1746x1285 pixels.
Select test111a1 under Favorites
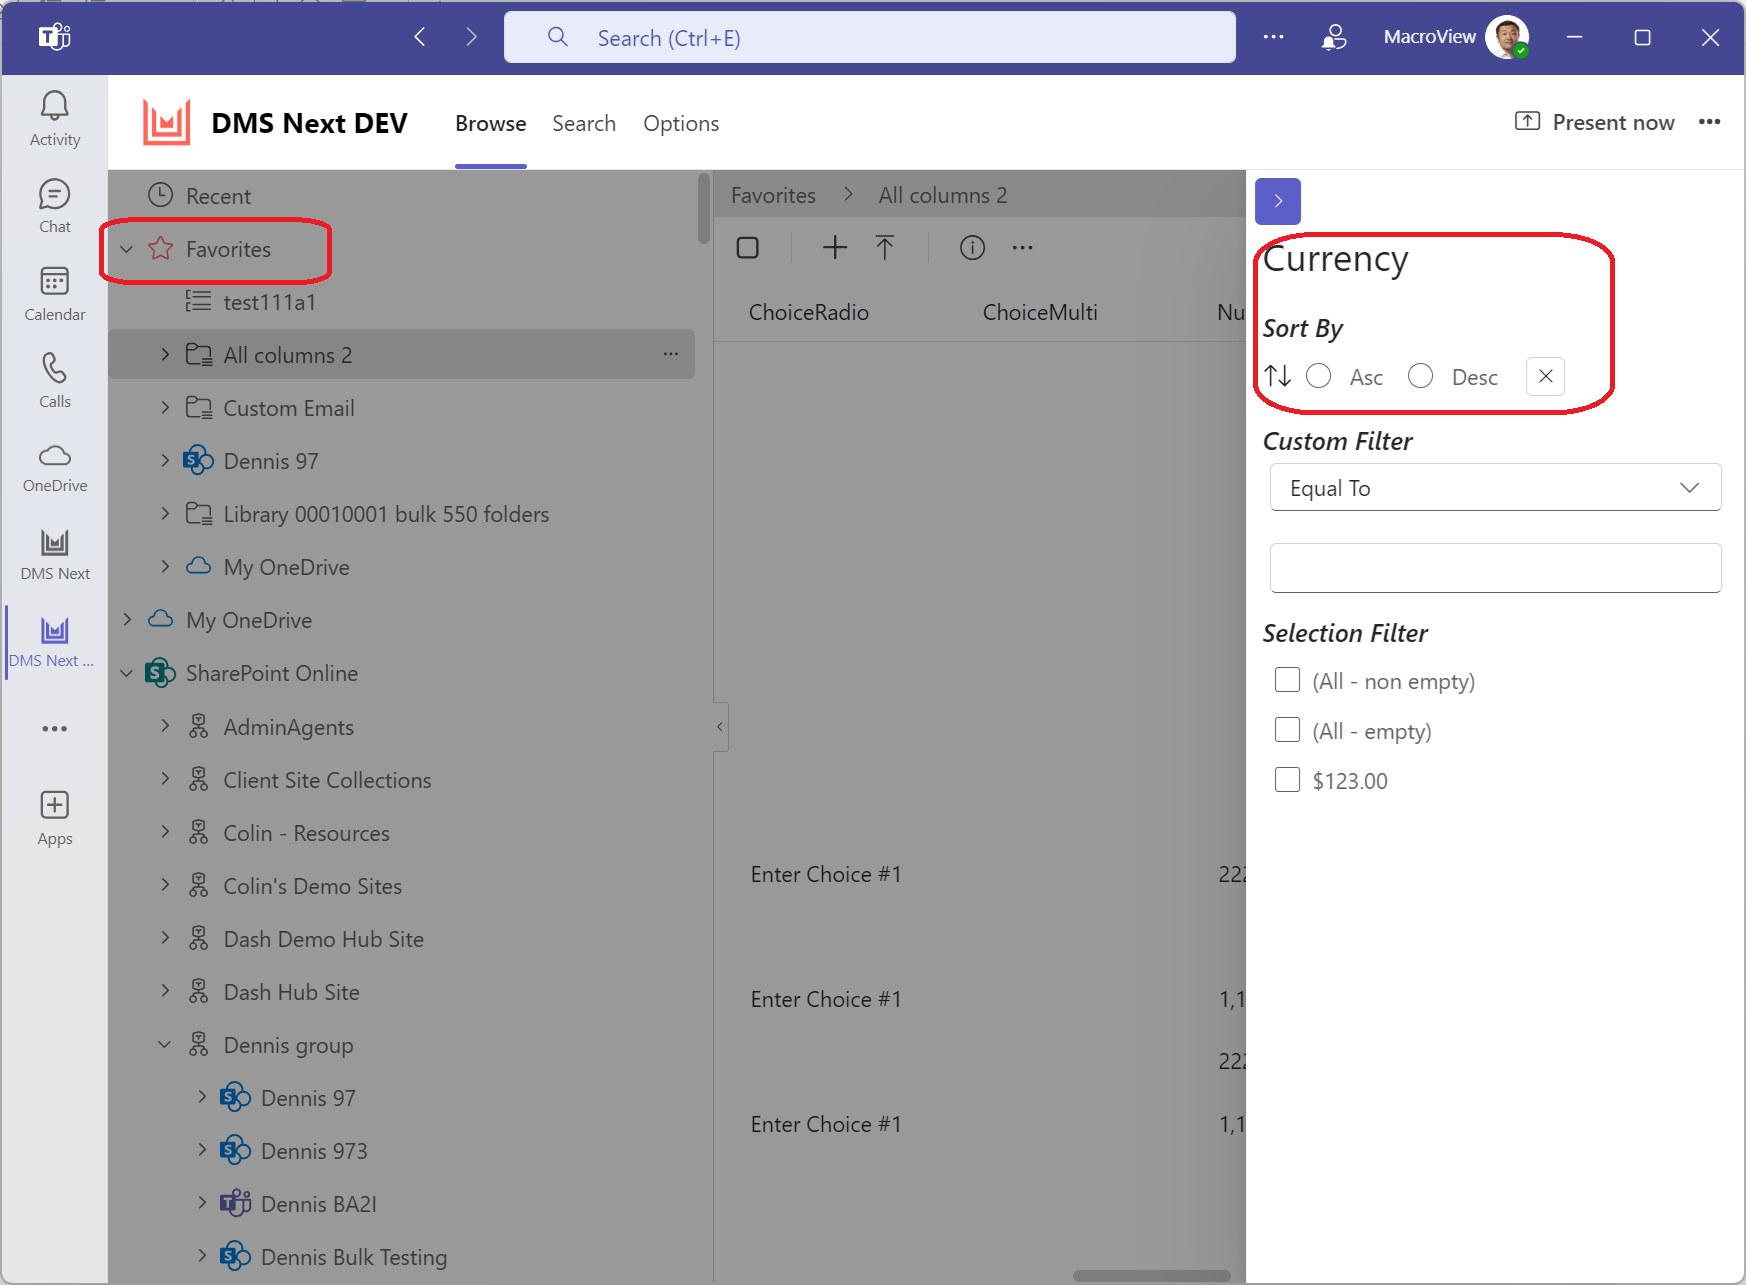(x=269, y=302)
